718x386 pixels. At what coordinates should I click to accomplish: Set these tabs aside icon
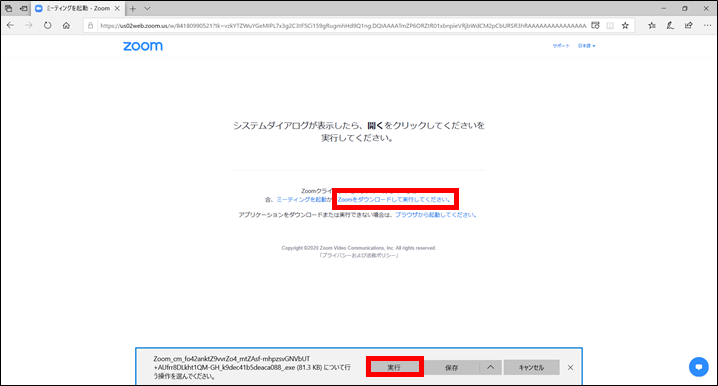click(x=23, y=8)
